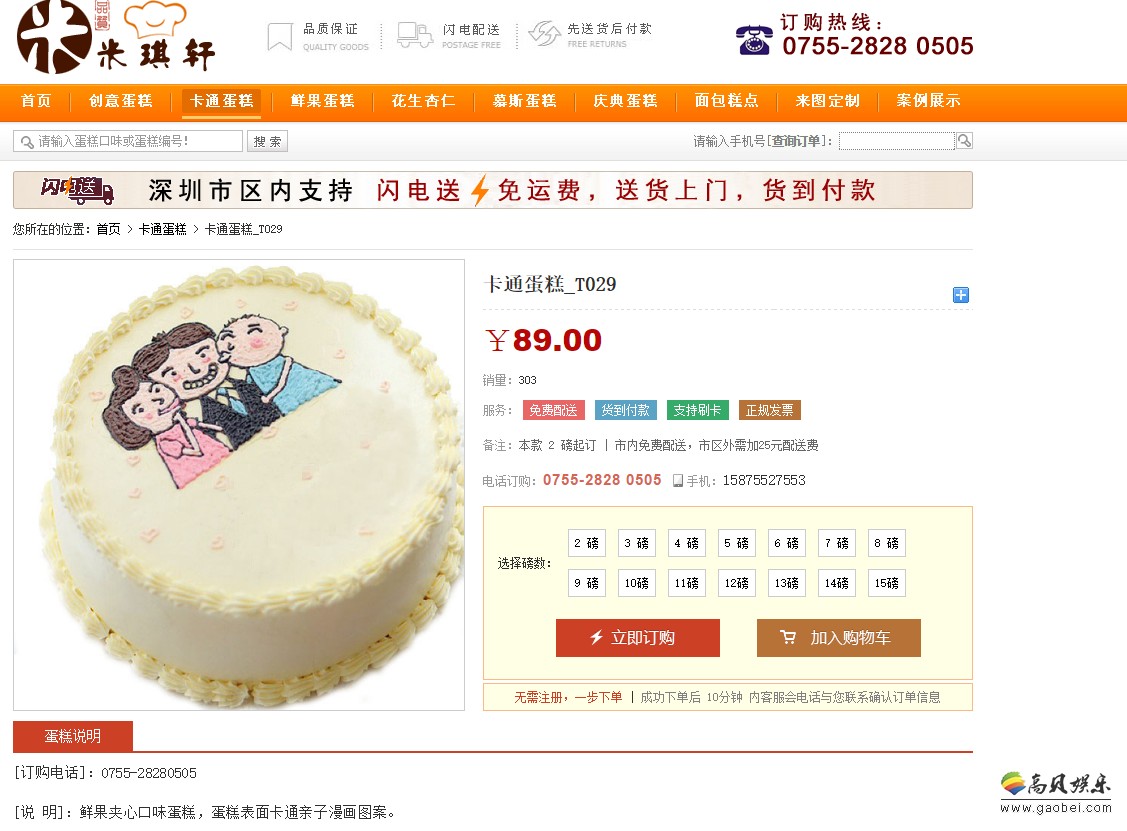Click the red telephone hotline icon

coord(754,40)
